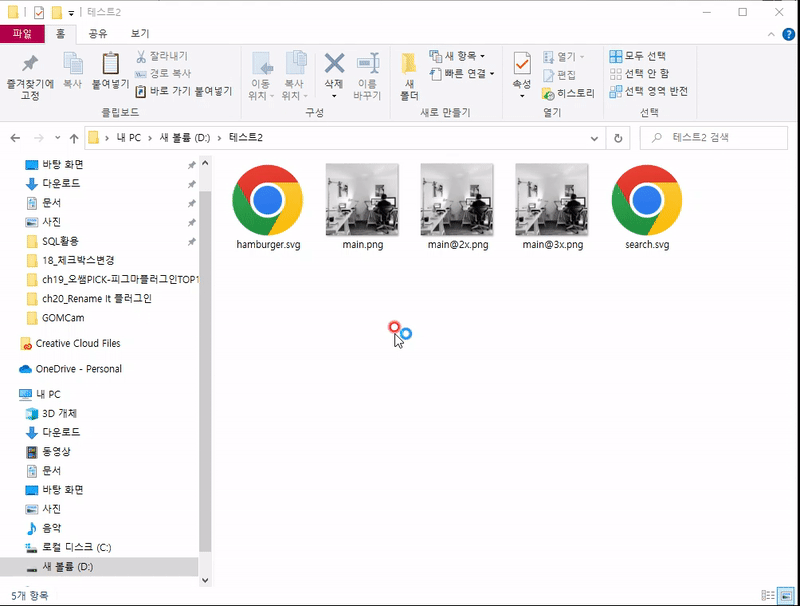Click Cut (잘라내기) scissors icon
This screenshot has width=800, height=606.
click(x=141, y=56)
